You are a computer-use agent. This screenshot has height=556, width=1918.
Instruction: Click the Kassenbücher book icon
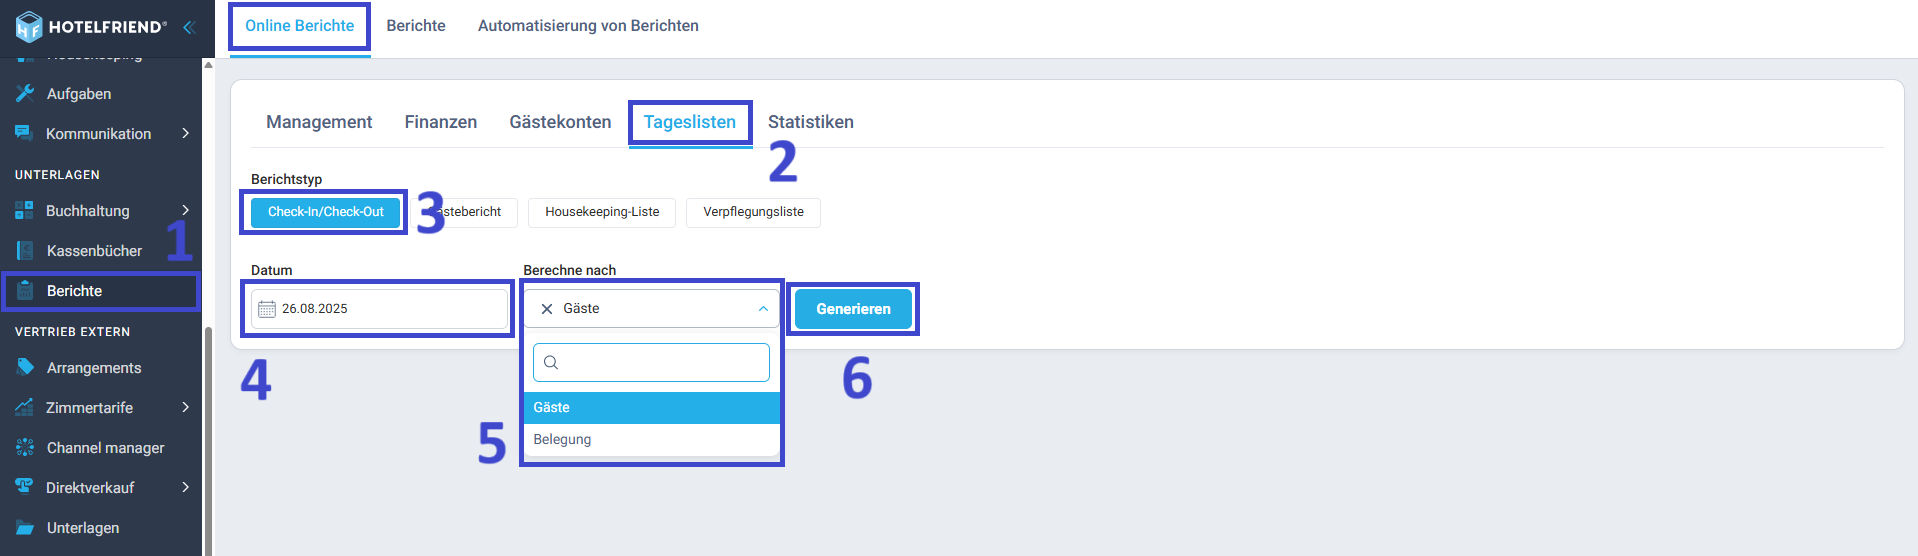25,250
